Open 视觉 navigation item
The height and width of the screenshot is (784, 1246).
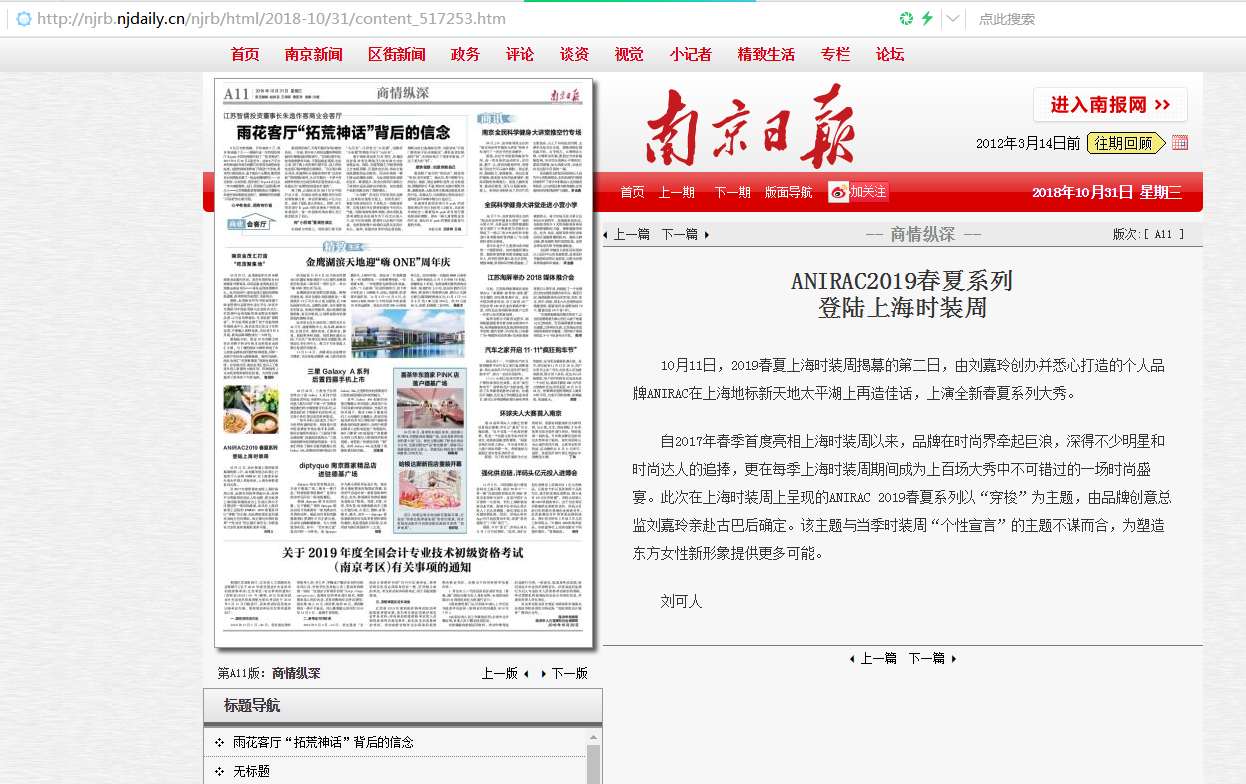pos(629,54)
